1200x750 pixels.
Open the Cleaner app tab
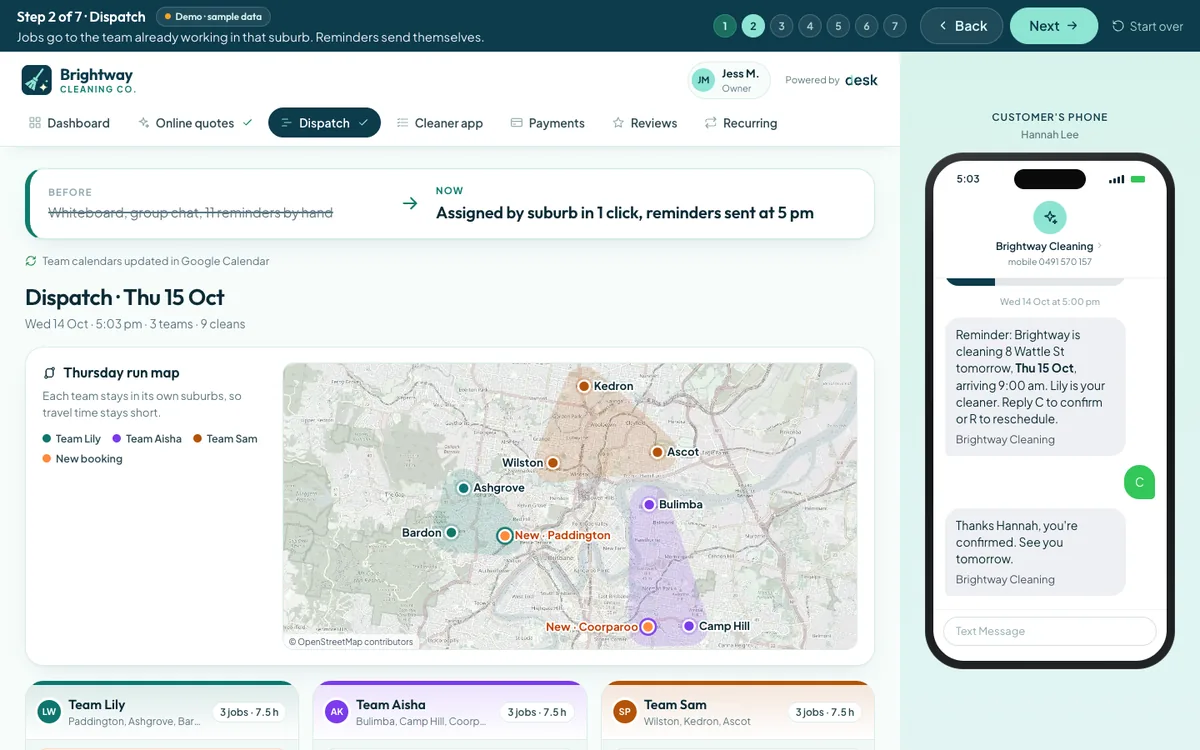pos(440,123)
